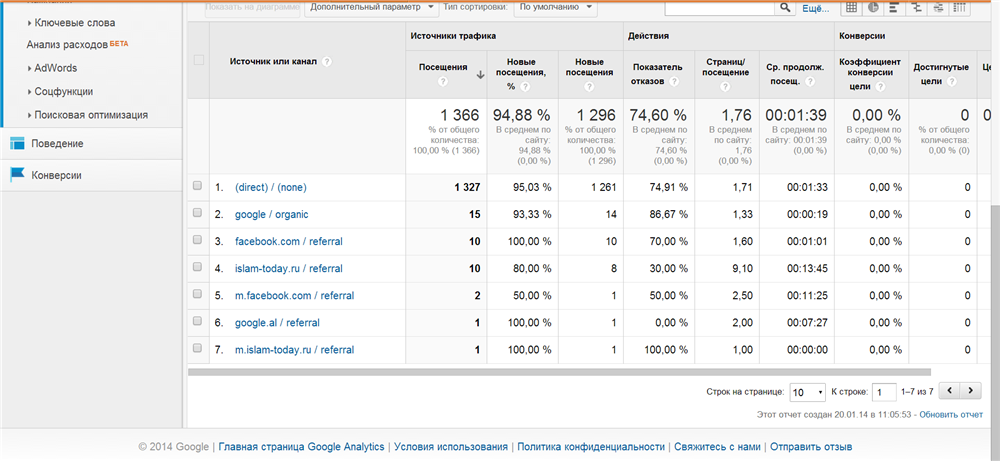Screen dimensions: 1000x461
Task: Select checkbox for google.al / referral row
Action: (x=197, y=321)
